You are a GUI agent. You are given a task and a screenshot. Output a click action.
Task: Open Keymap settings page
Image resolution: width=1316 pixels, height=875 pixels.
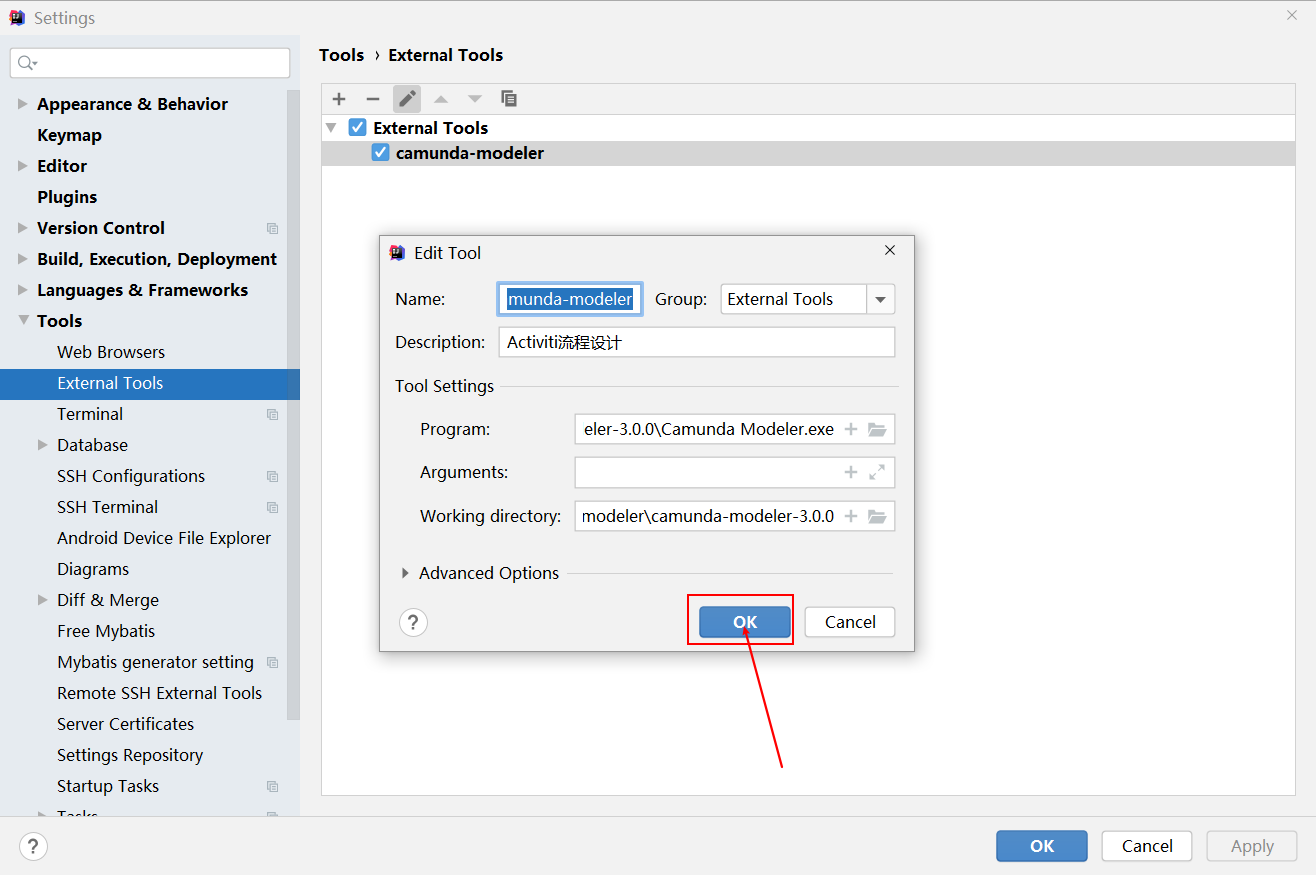click(69, 135)
